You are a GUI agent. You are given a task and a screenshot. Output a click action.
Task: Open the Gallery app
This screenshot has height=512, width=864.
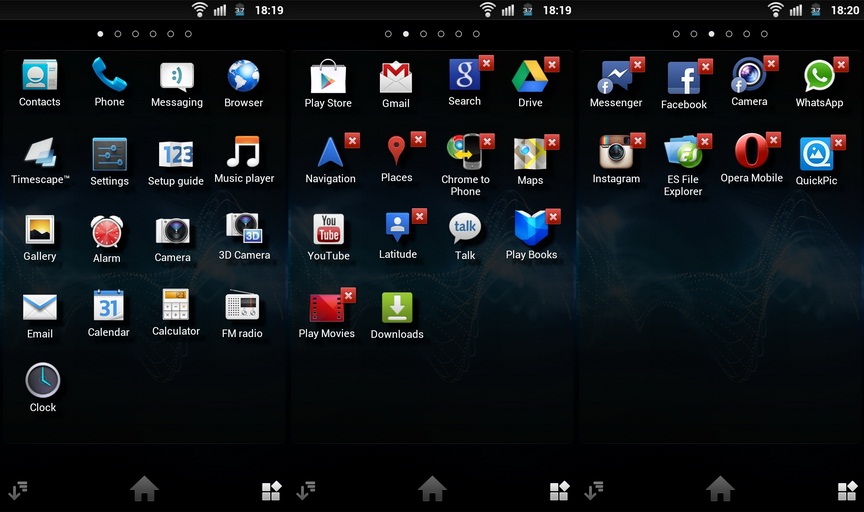[x=39, y=229]
